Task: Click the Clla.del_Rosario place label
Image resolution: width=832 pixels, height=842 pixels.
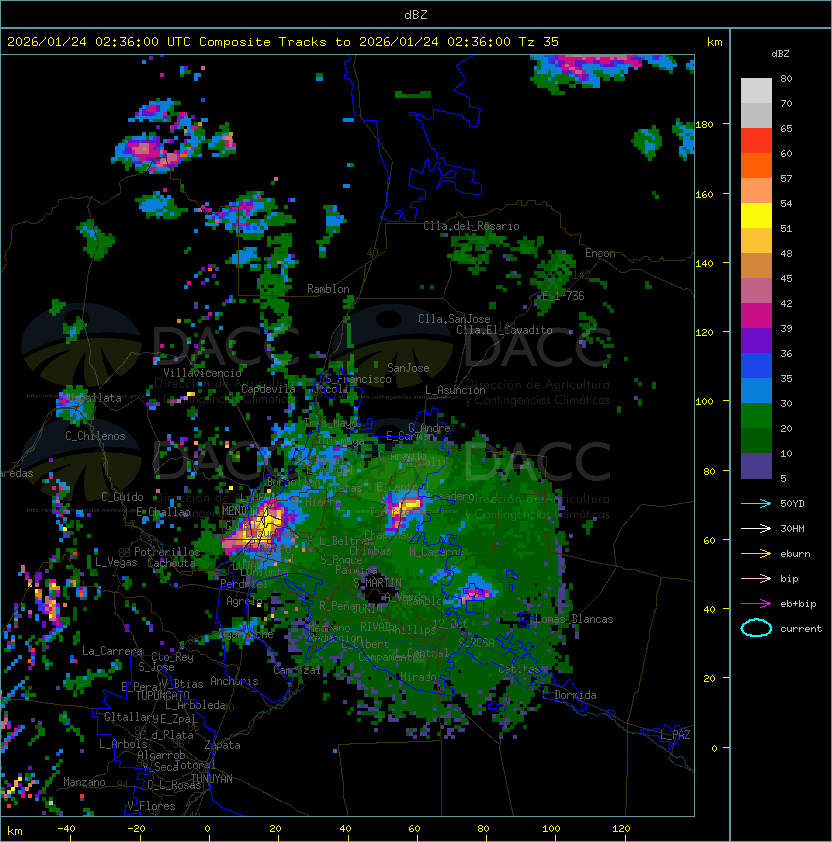Action: [x=471, y=226]
